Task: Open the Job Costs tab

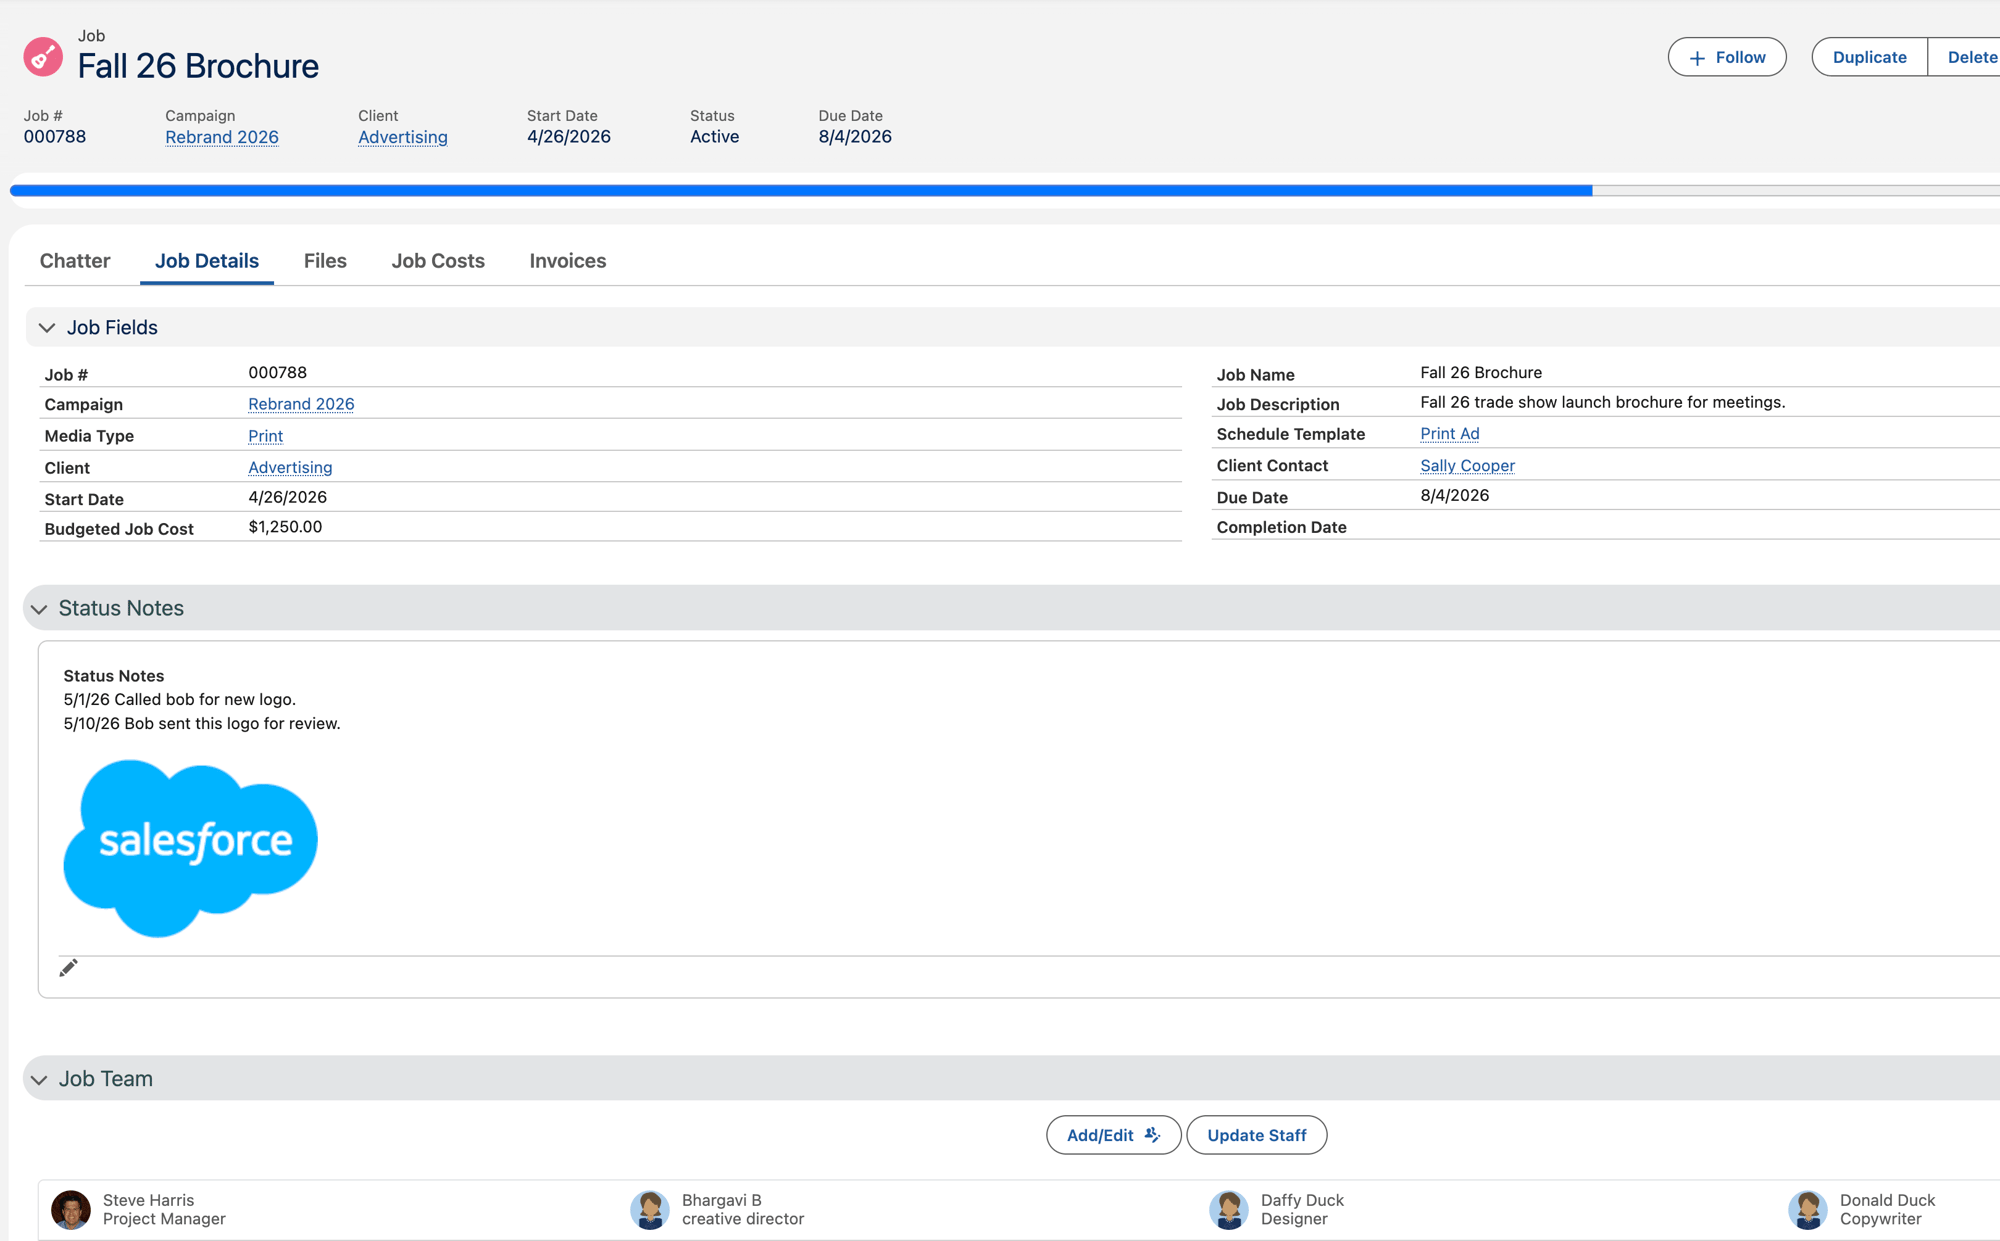Action: (x=438, y=261)
